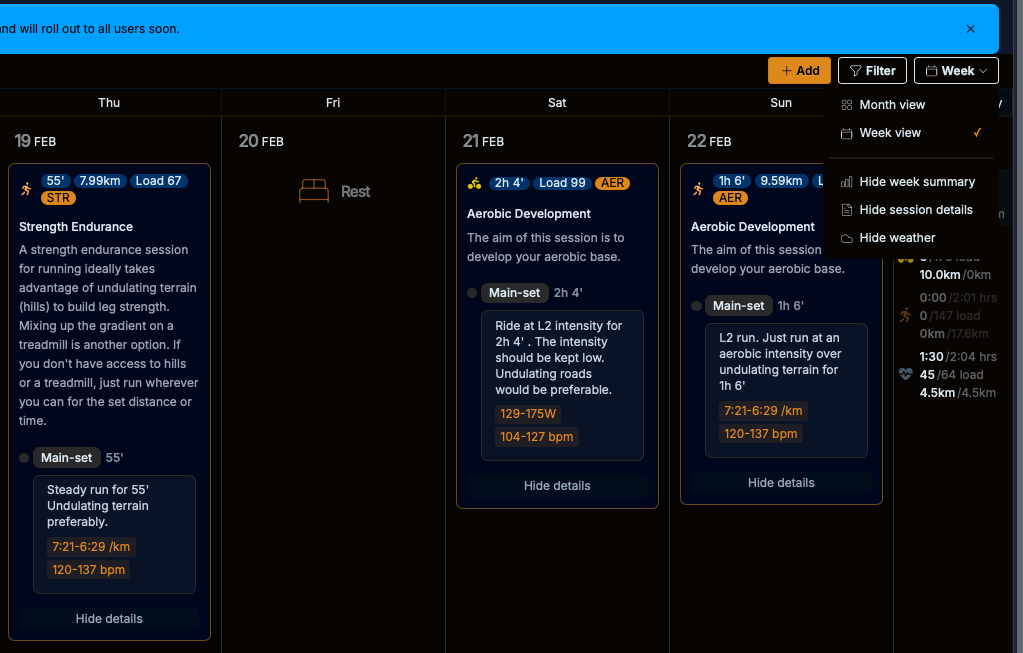Click the running icon on Thursday's session
Image resolution: width=1023 pixels, height=653 pixels.
coord(26,189)
